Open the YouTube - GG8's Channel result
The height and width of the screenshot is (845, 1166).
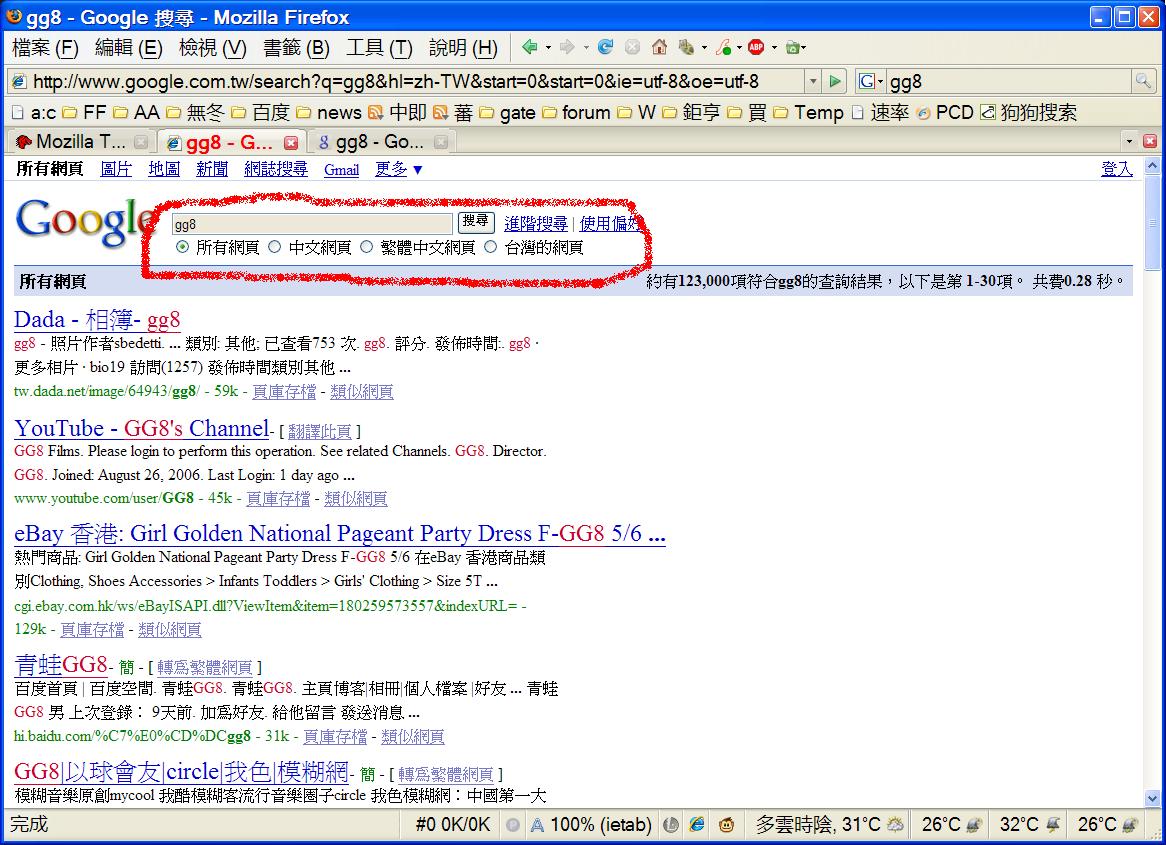[x=141, y=429]
